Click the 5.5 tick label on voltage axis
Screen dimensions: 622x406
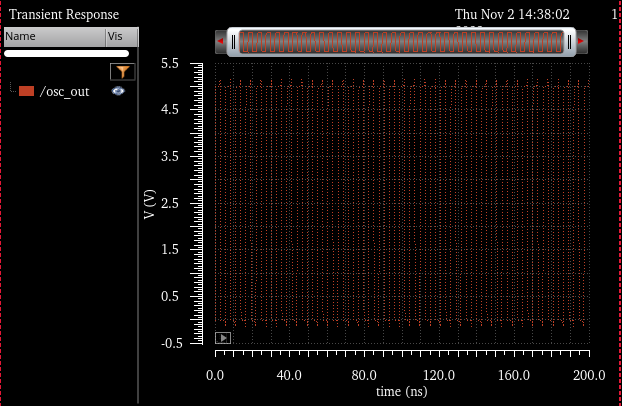(169, 63)
